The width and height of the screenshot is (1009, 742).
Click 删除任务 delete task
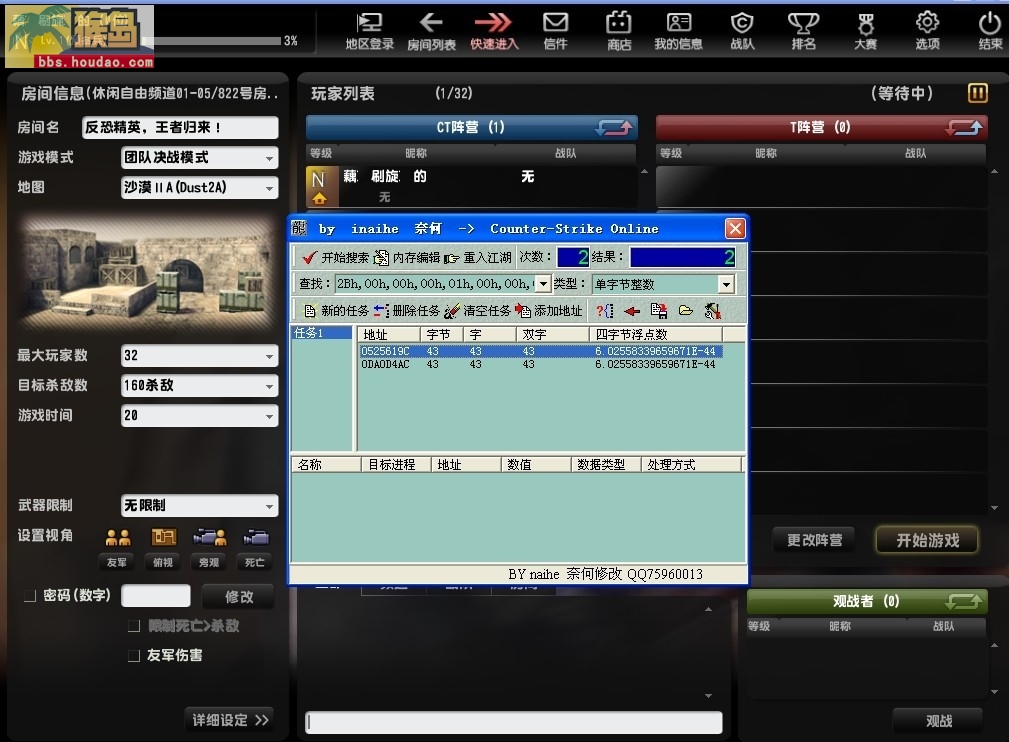406,311
